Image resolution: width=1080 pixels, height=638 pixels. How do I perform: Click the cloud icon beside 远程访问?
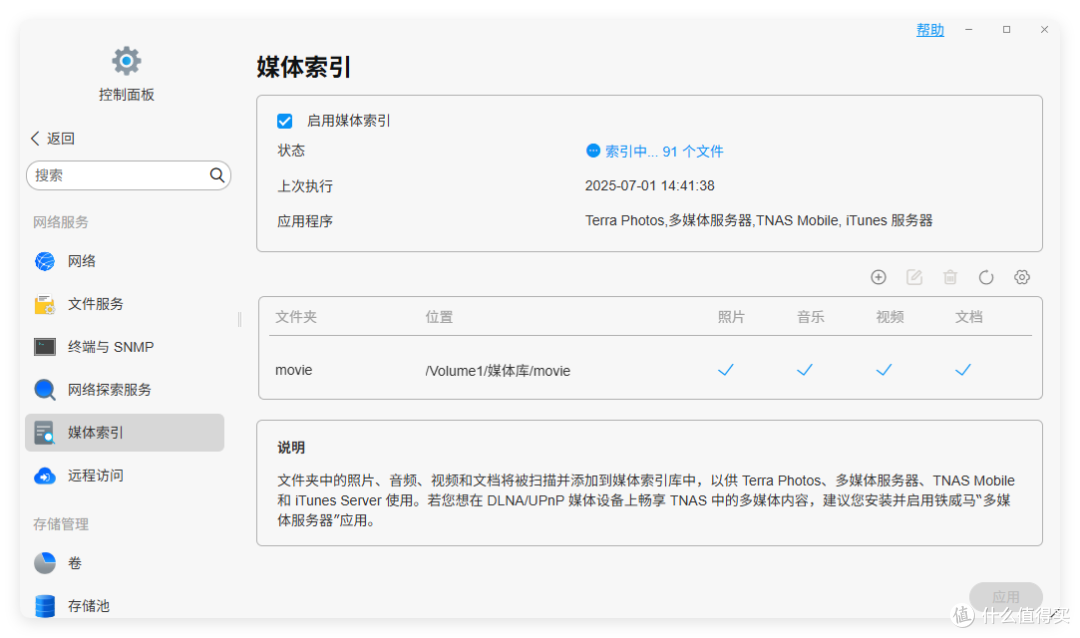pyautogui.click(x=45, y=475)
